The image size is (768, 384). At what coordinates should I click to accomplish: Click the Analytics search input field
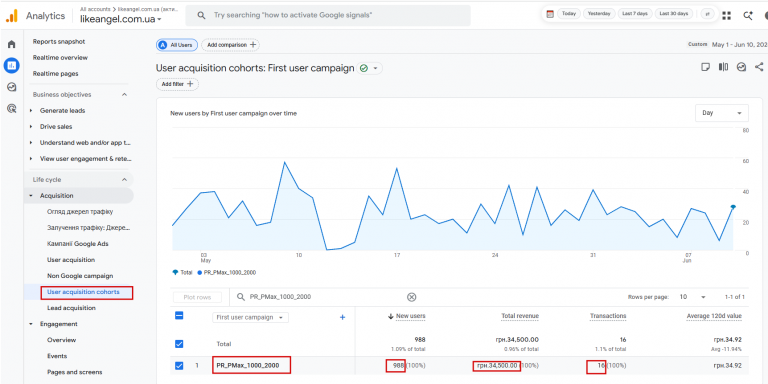[x=328, y=16]
